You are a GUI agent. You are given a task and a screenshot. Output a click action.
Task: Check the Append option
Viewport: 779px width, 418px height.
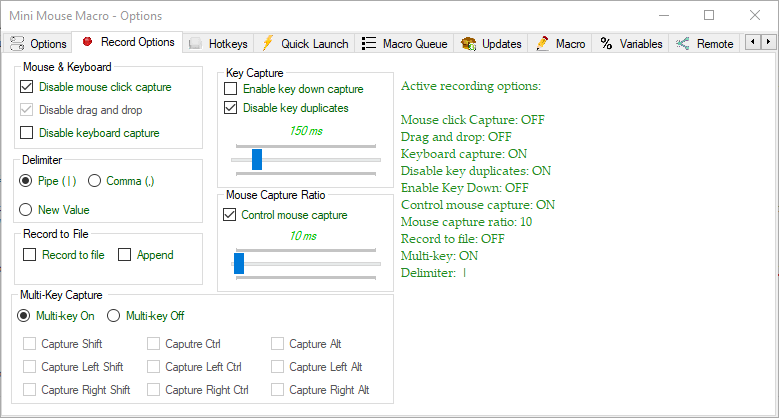124,255
